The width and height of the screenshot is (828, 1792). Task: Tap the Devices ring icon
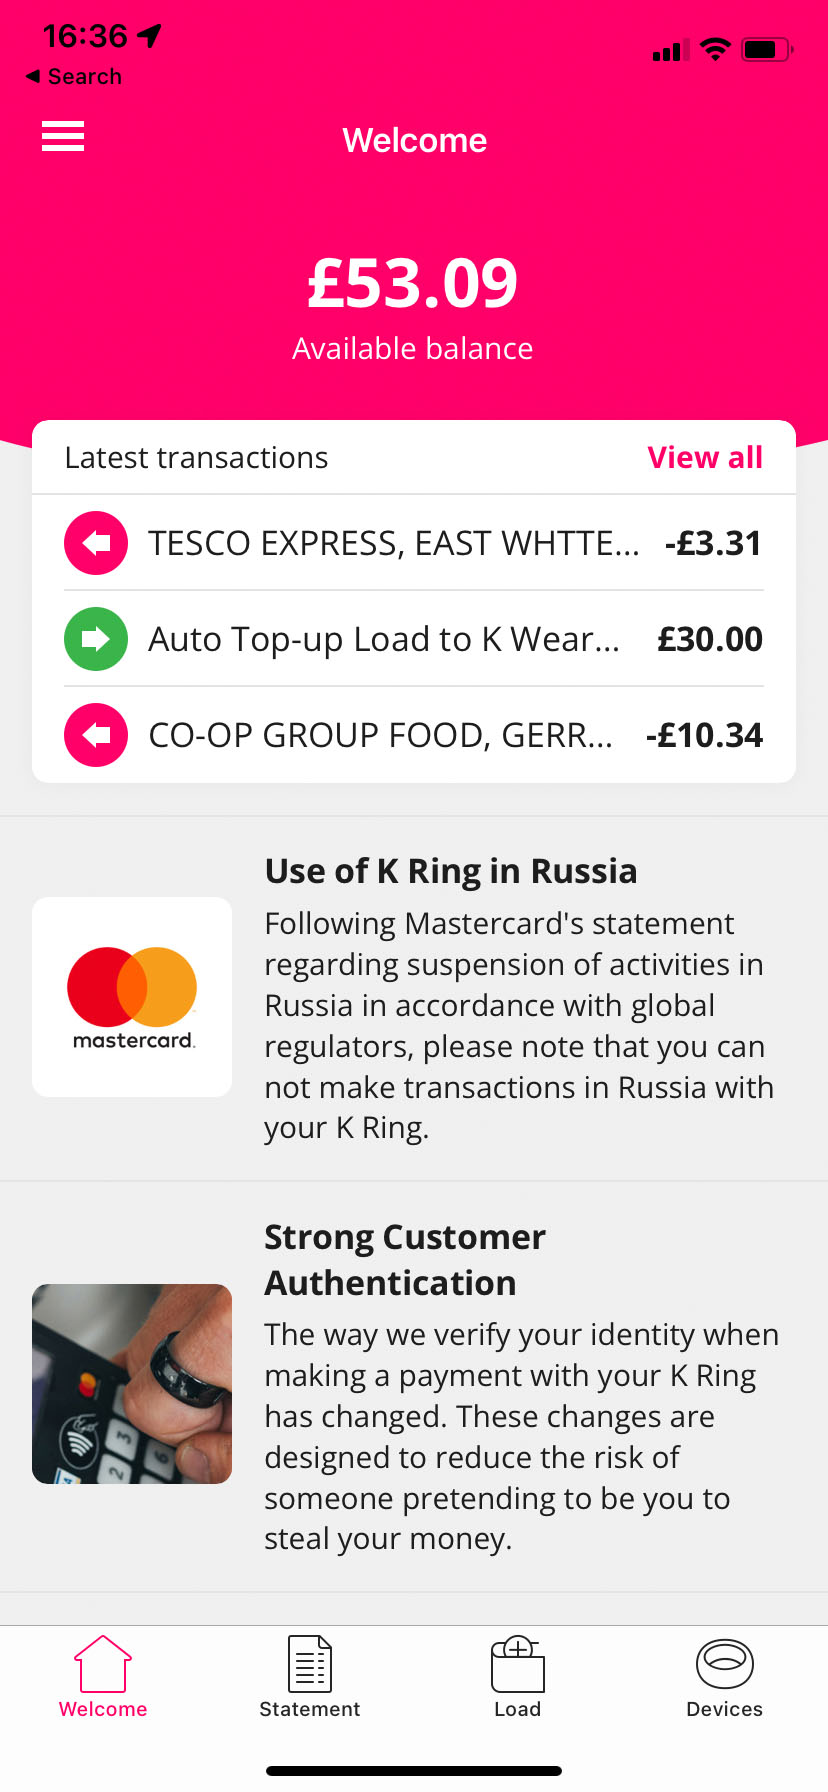[724, 1665]
